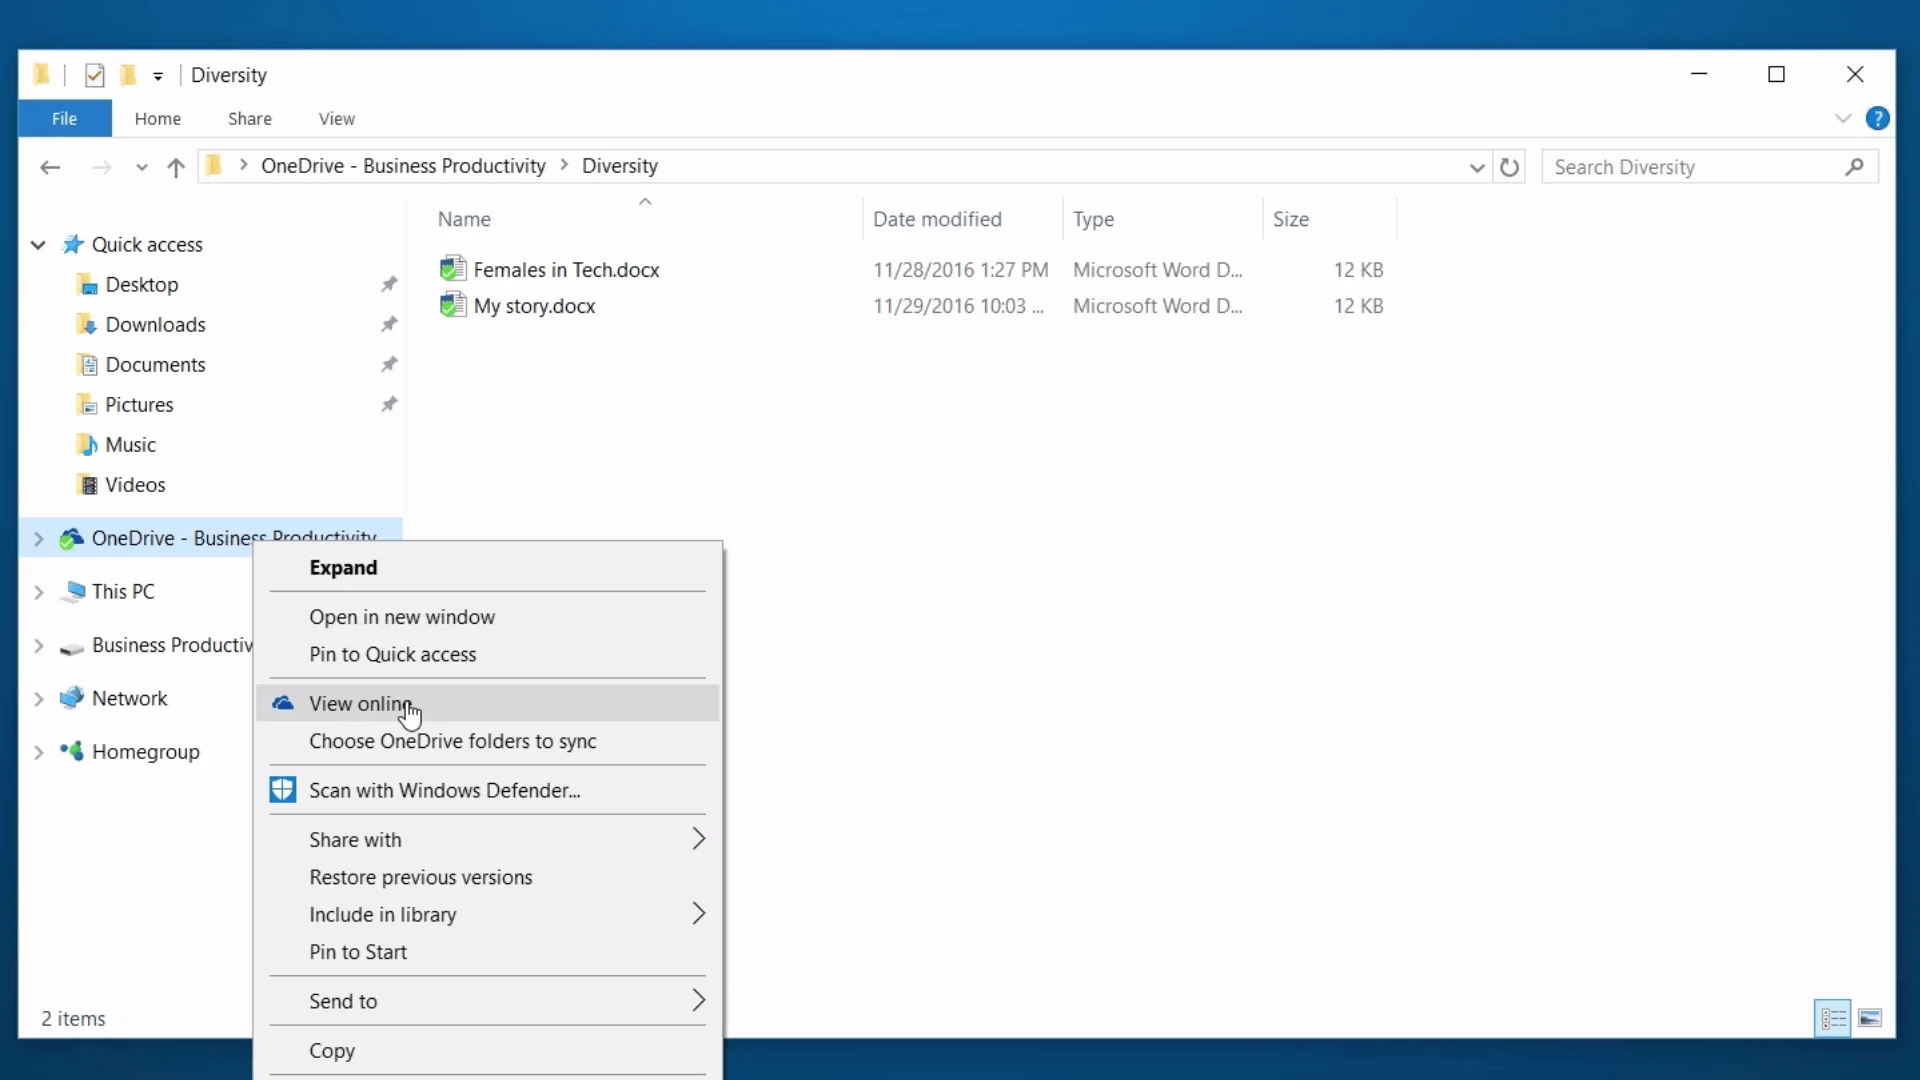This screenshot has height=1080, width=1920.
Task: Open Customize Quick Access Toolbar dropdown
Action: [158, 76]
